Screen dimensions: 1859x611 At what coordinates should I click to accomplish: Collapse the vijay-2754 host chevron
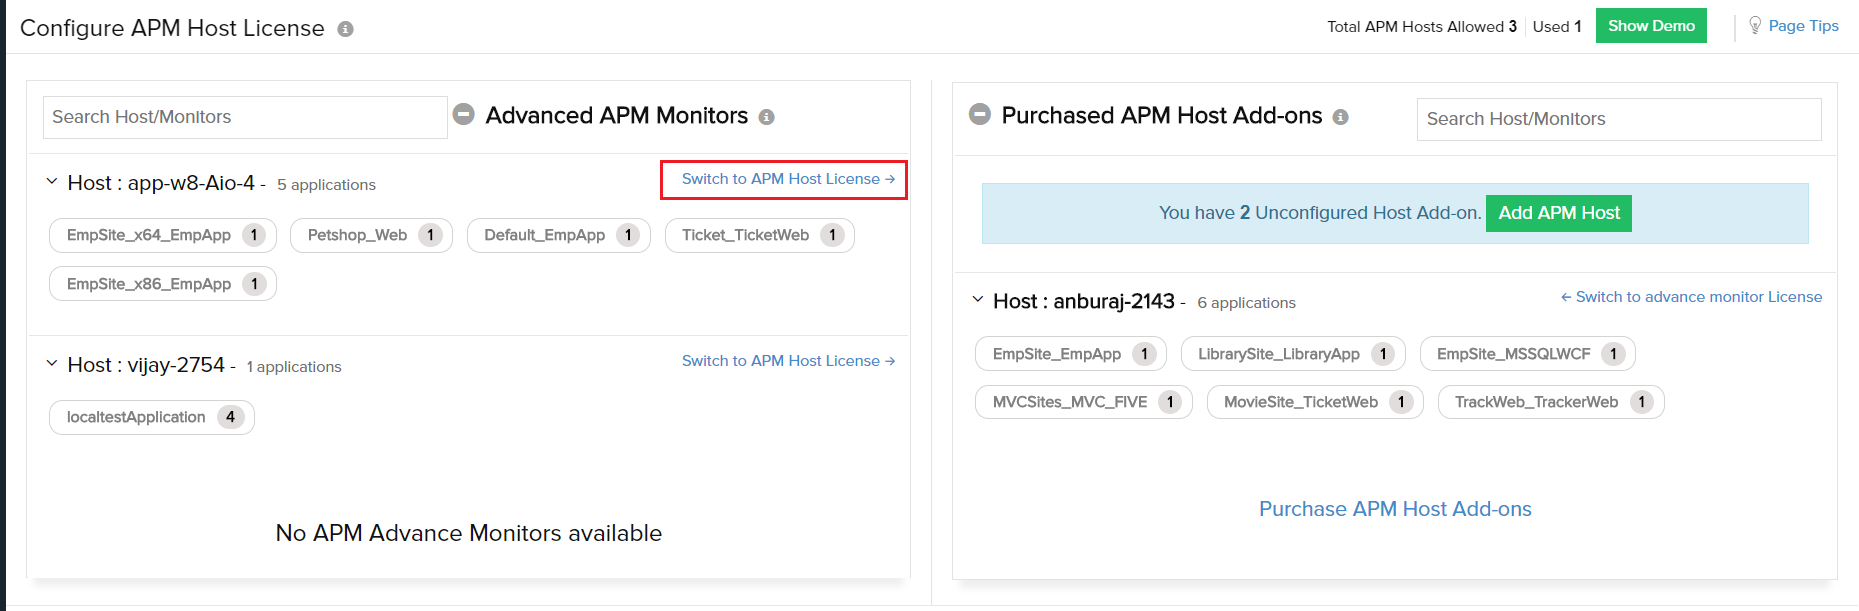point(52,364)
